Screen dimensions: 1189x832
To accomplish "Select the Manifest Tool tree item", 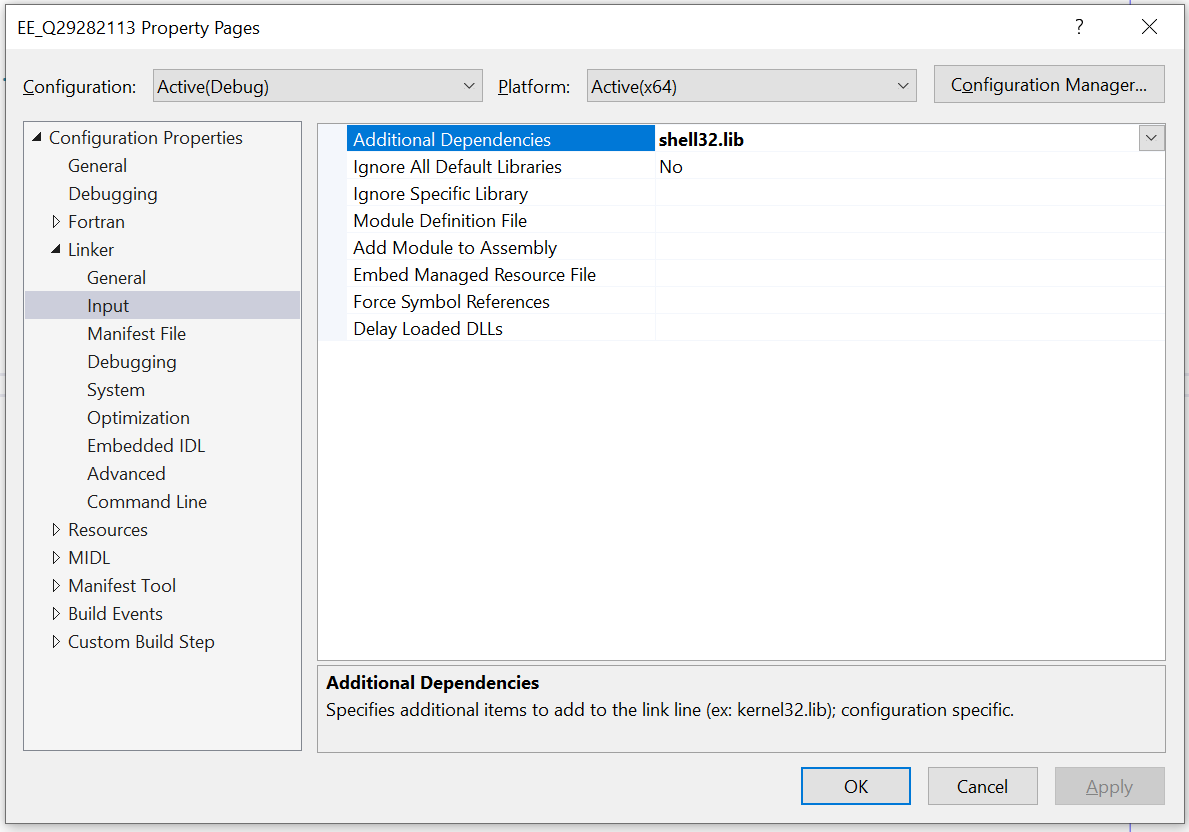I will (x=122, y=586).
